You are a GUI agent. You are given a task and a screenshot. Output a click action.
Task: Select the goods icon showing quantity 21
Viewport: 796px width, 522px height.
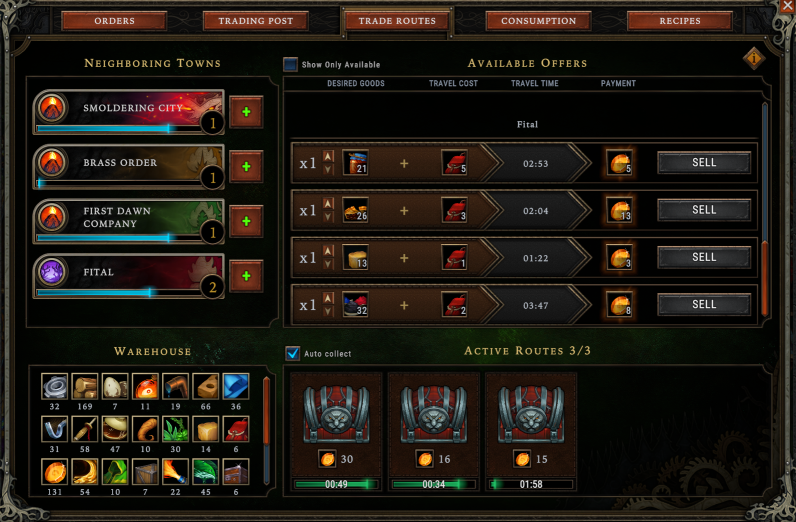coord(355,163)
